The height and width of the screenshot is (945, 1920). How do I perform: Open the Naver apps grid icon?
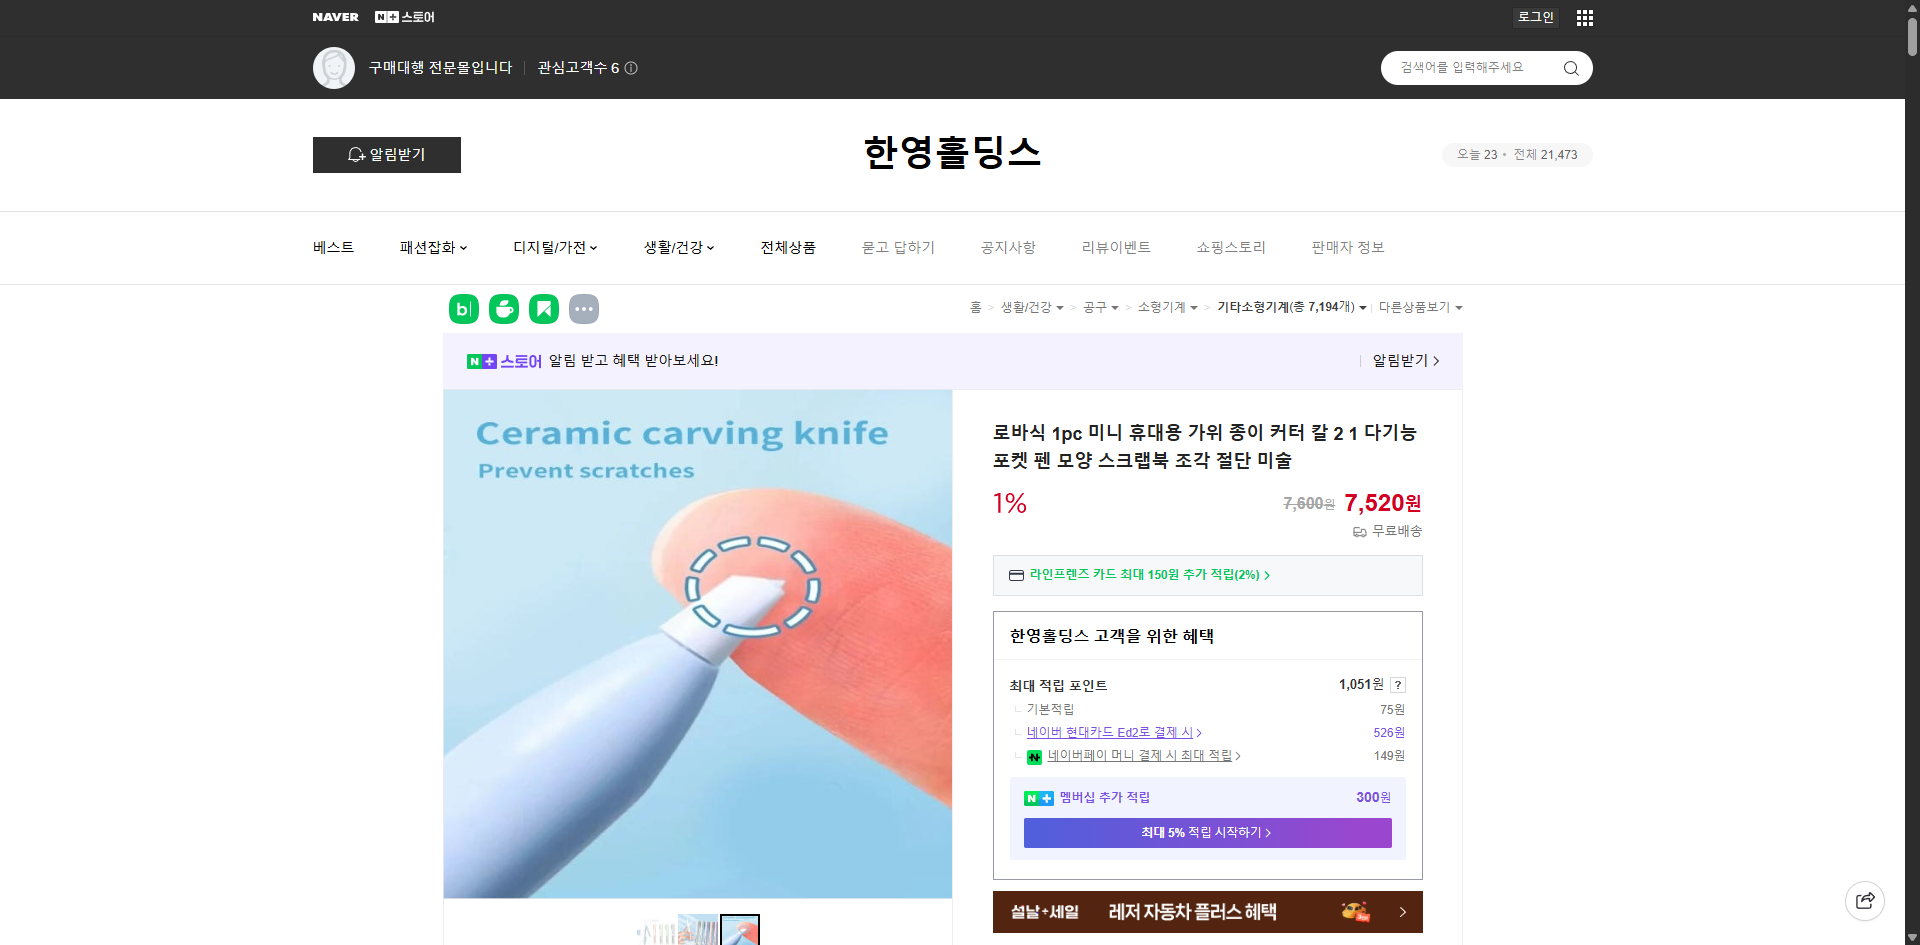pos(1584,17)
